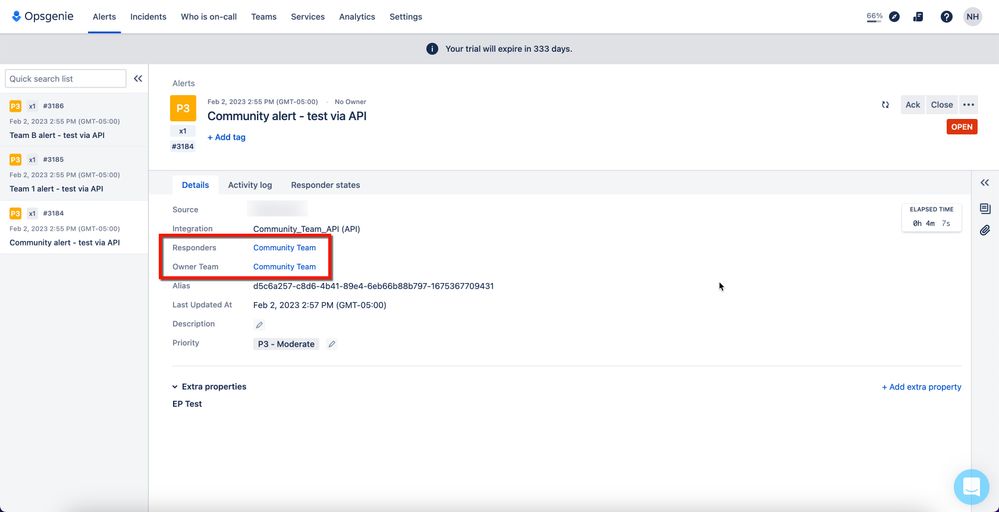Switch to the Activity log tab

pos(250,185)
